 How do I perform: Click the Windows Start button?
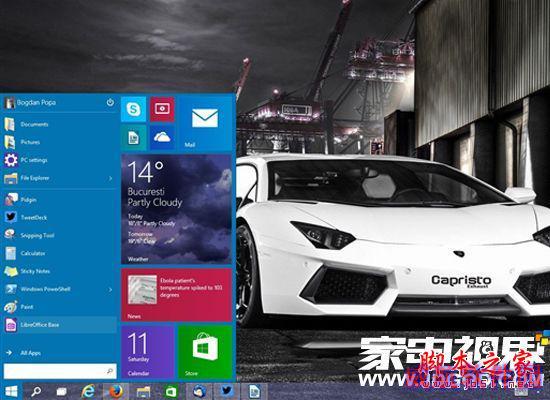pos(11,391)
